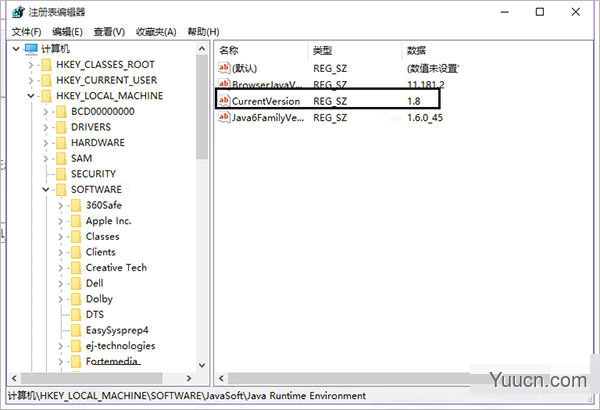Expand the Clients arrow
600x410 pixels.
tap(60, 252)
